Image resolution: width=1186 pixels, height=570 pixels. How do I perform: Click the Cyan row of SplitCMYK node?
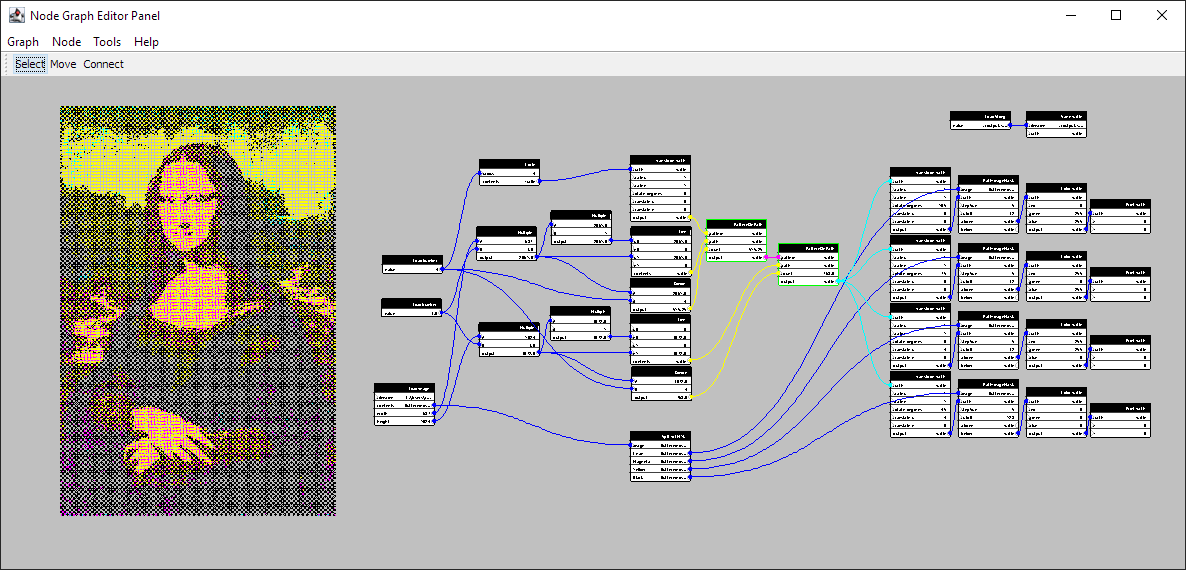660,453
